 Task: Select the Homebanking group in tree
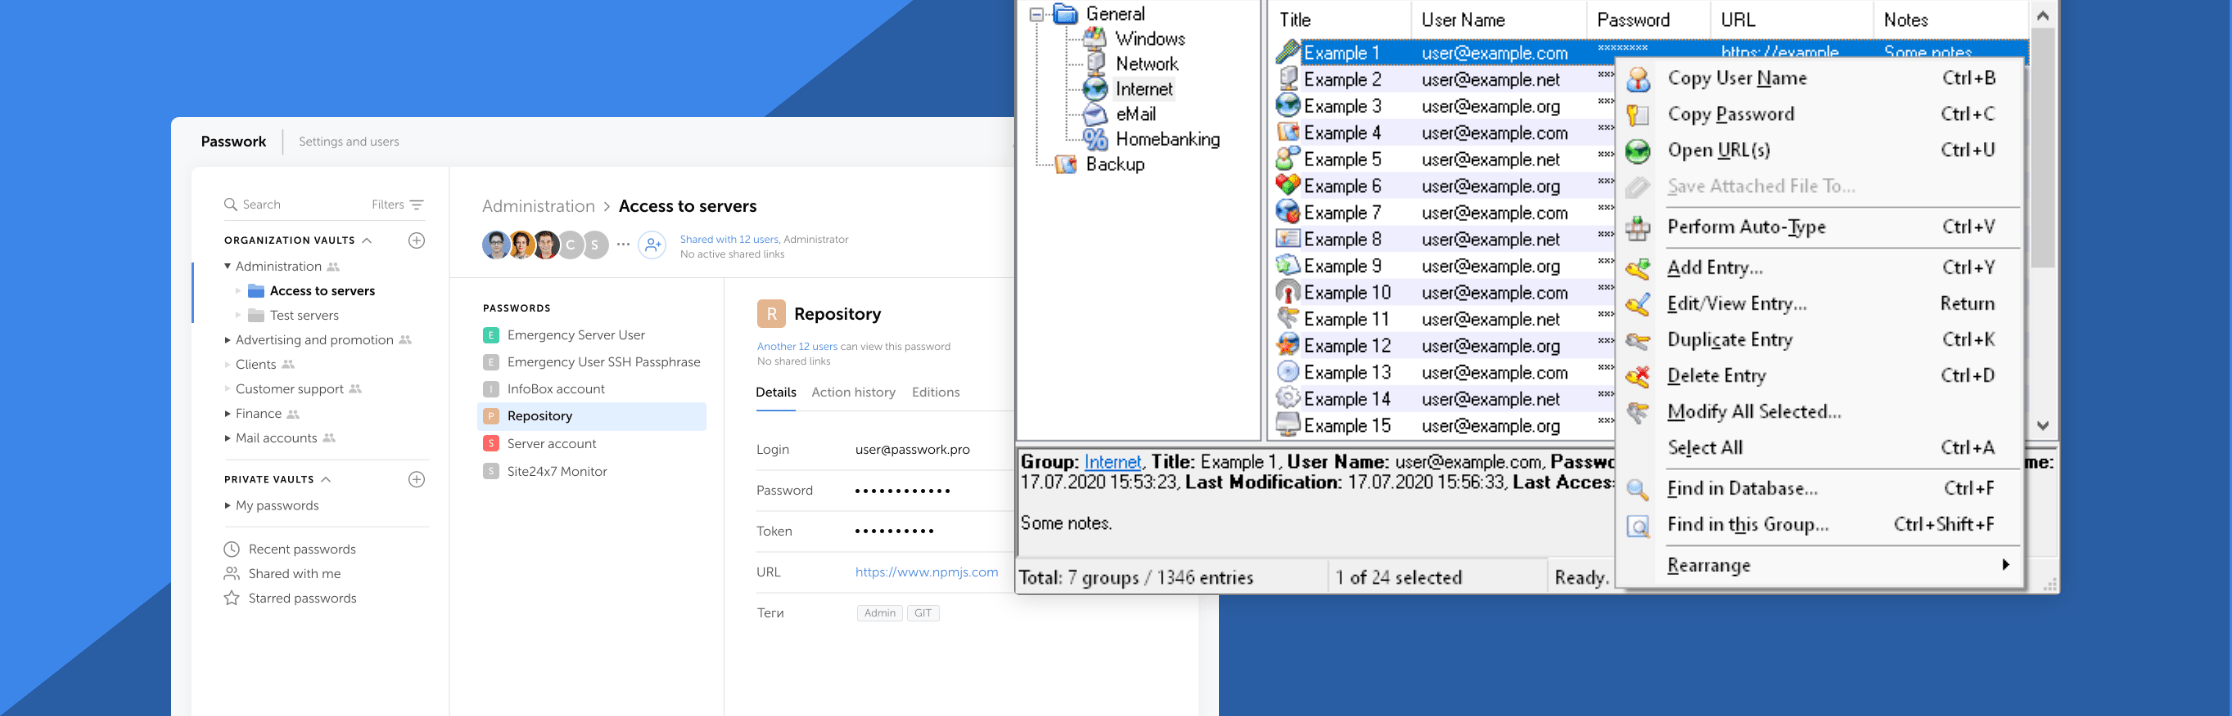click(1167, 139)
